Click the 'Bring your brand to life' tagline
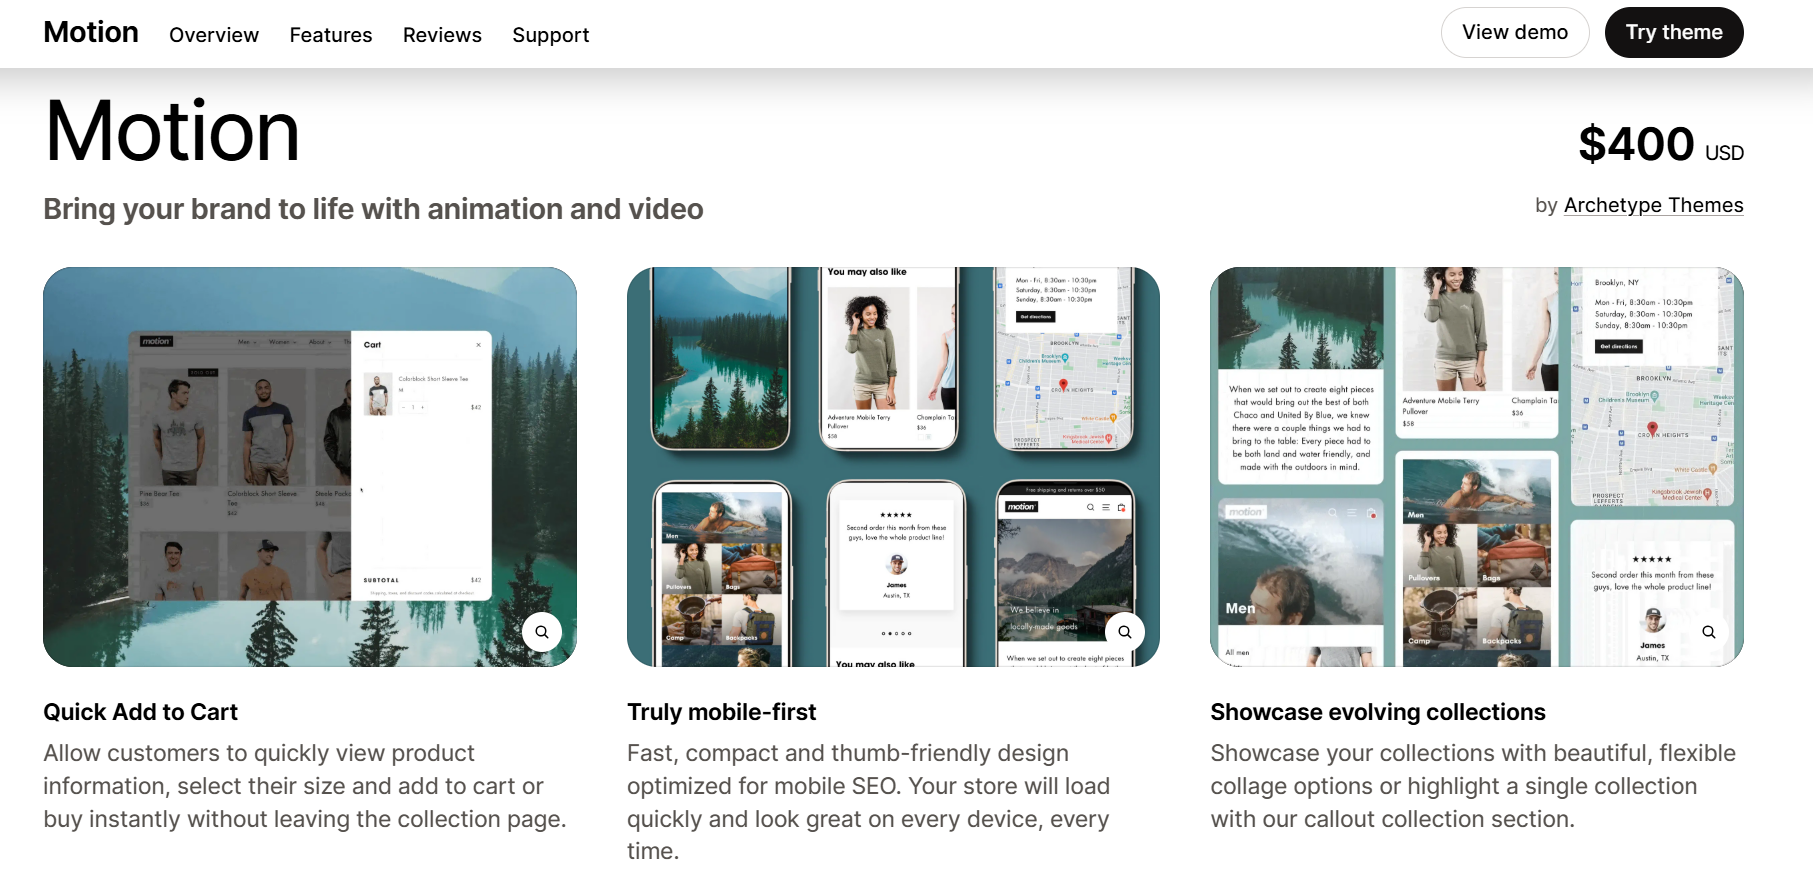 (x=373, y=209)
